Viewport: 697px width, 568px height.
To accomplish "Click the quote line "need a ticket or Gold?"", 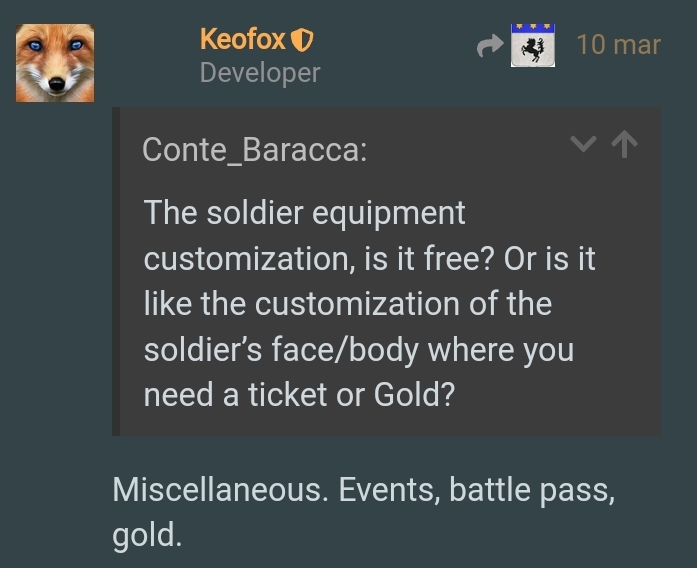I will coord(299,395).
